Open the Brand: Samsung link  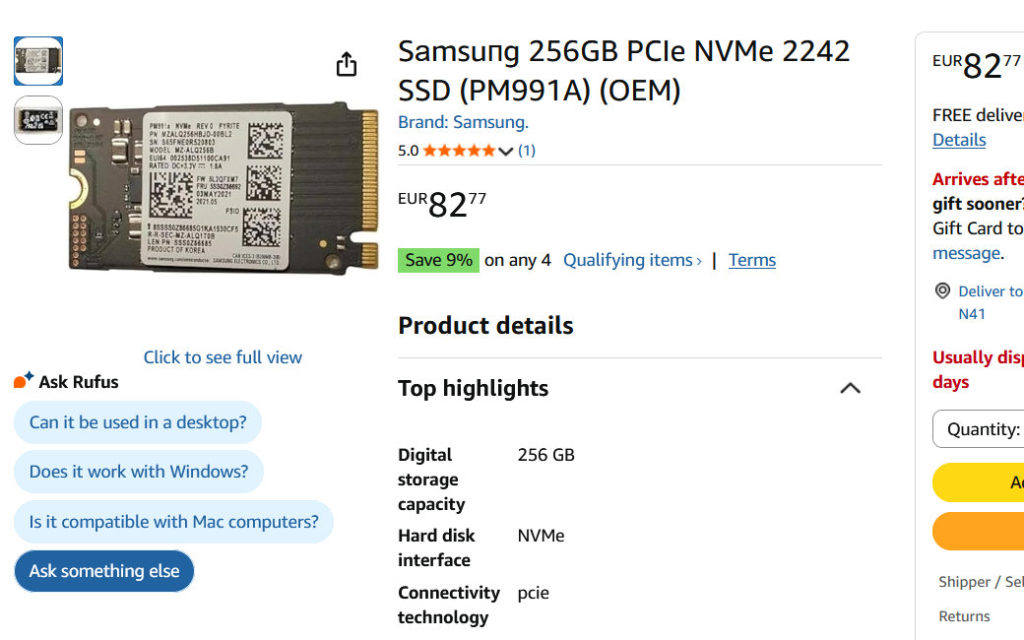[463, 122]
